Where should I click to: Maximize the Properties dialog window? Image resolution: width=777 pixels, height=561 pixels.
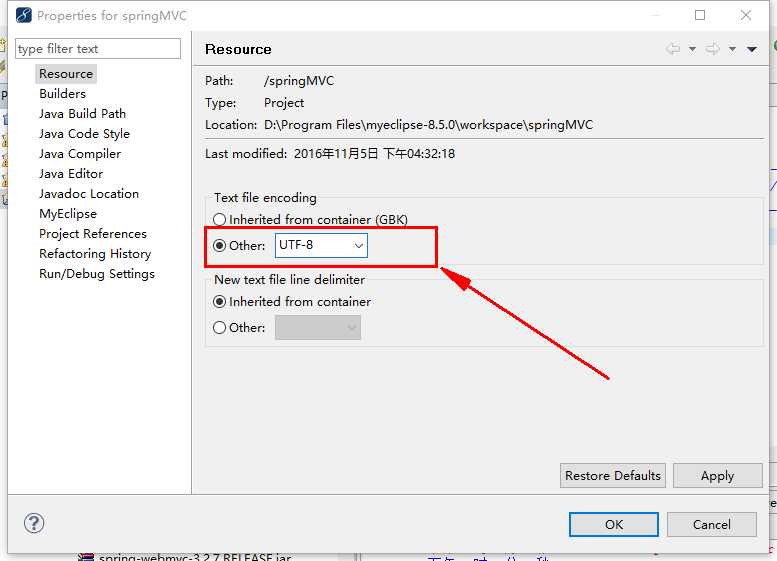(x=700, y=15)
